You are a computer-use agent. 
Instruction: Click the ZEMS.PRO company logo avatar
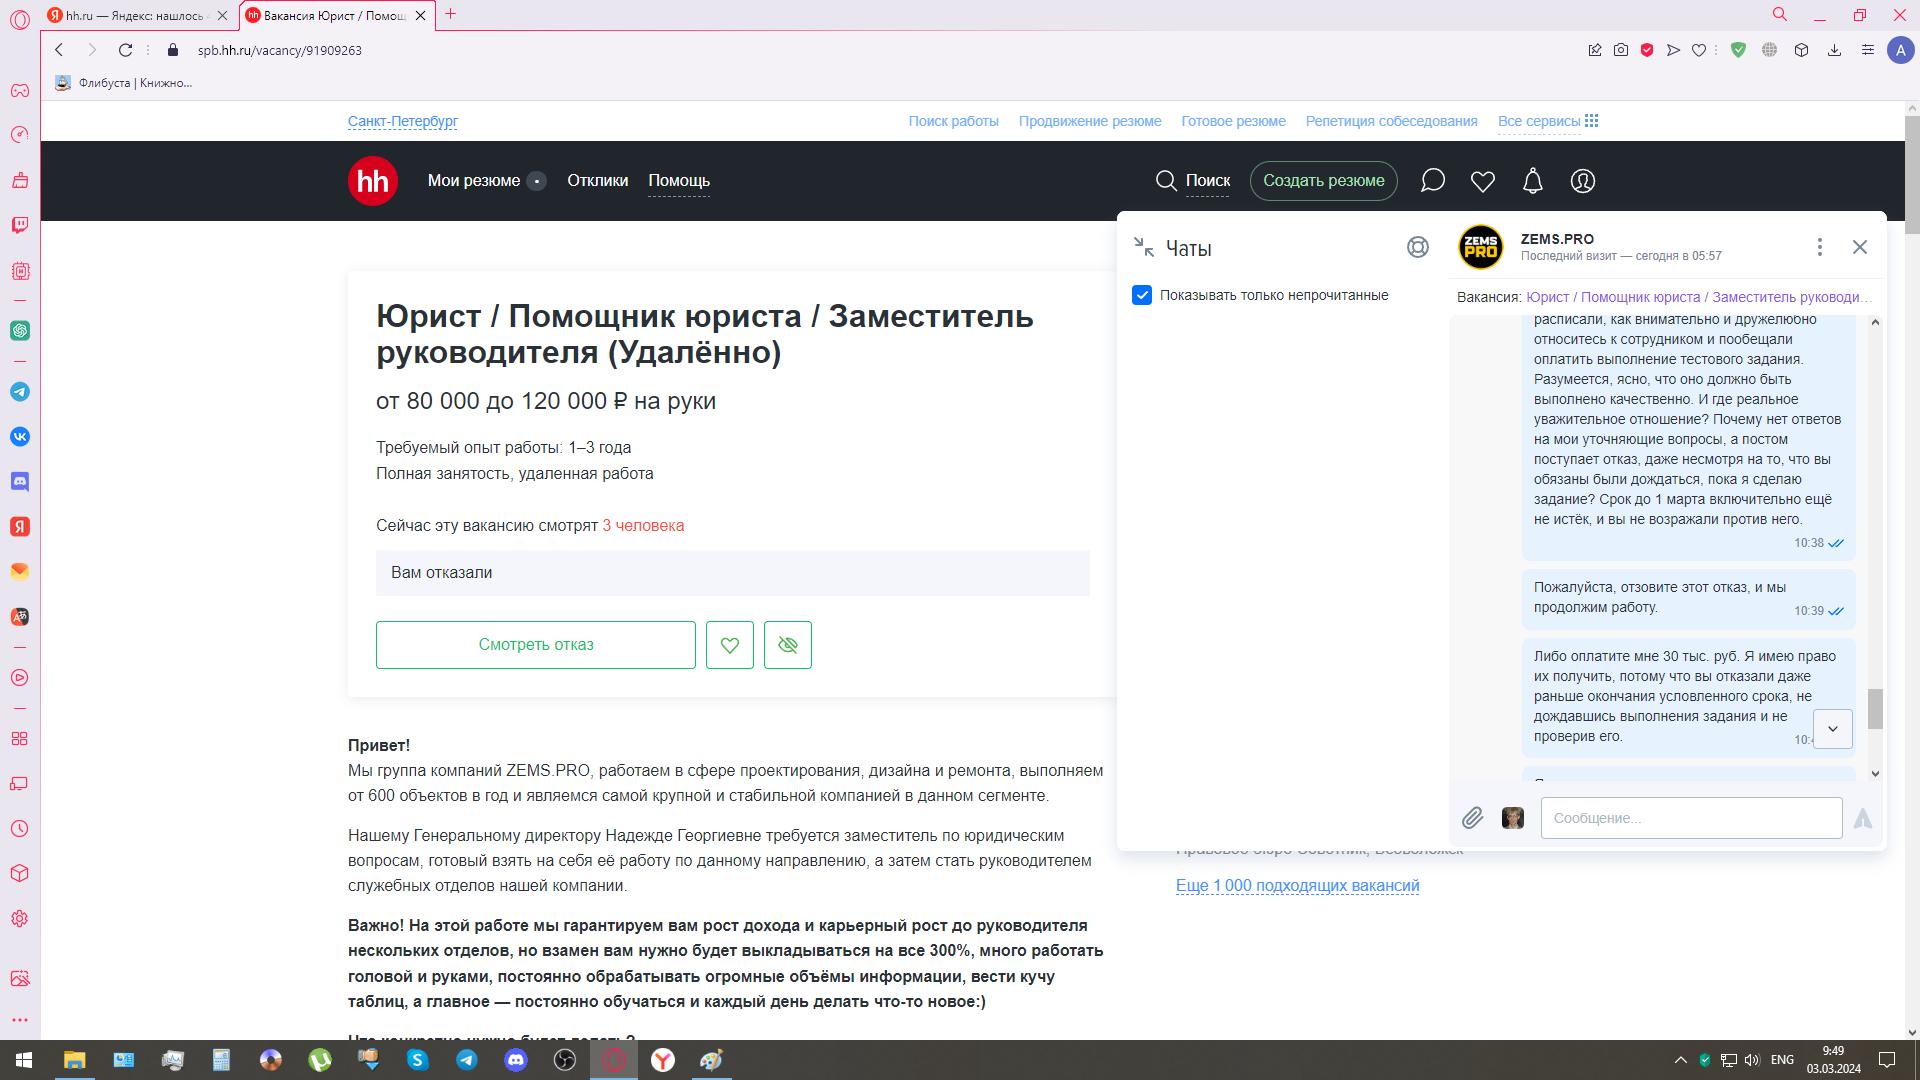1481,247
